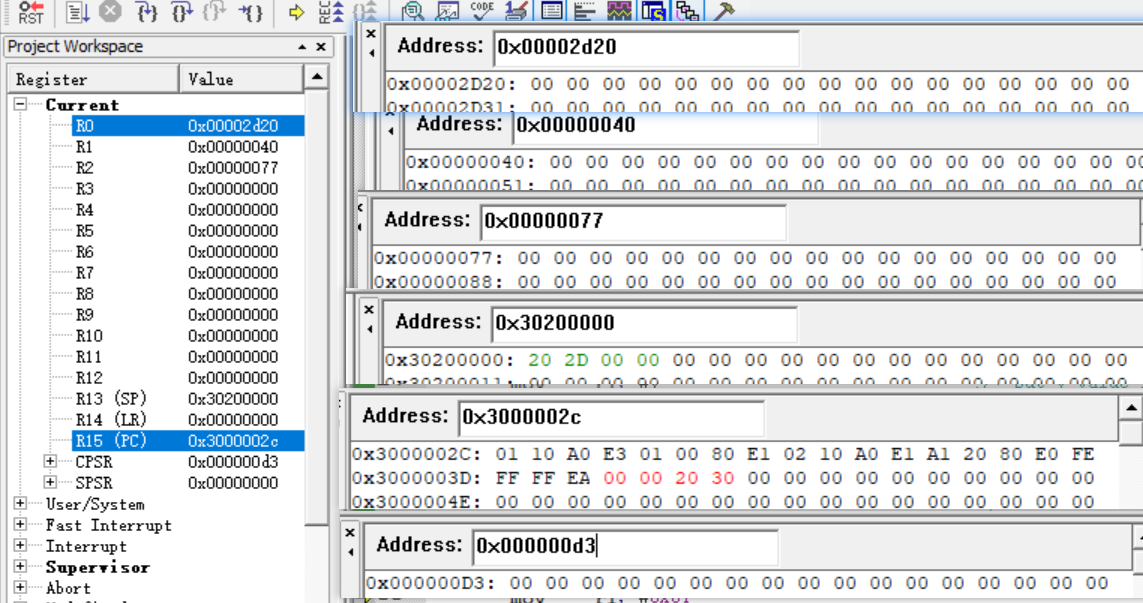
Task: Click red byte 30 in row 0x3000003D
Action: (722, 478)
